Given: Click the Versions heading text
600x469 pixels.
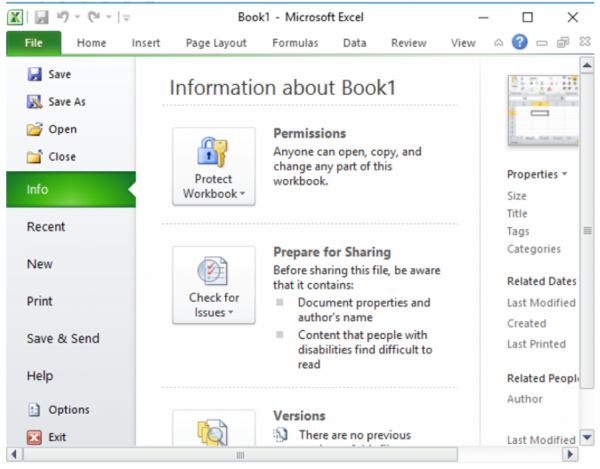Looking at the screenshot, I should (299, 416).
